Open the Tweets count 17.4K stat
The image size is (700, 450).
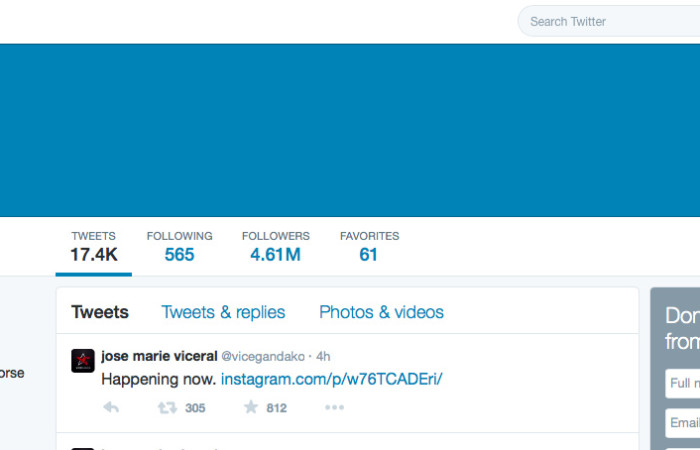(94, 247)
